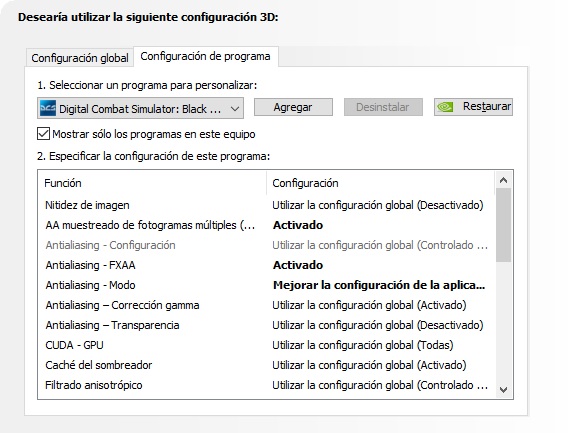Click the NVIDIA logo on Restaurar button

pyautogui.click(x=445, y=107)
